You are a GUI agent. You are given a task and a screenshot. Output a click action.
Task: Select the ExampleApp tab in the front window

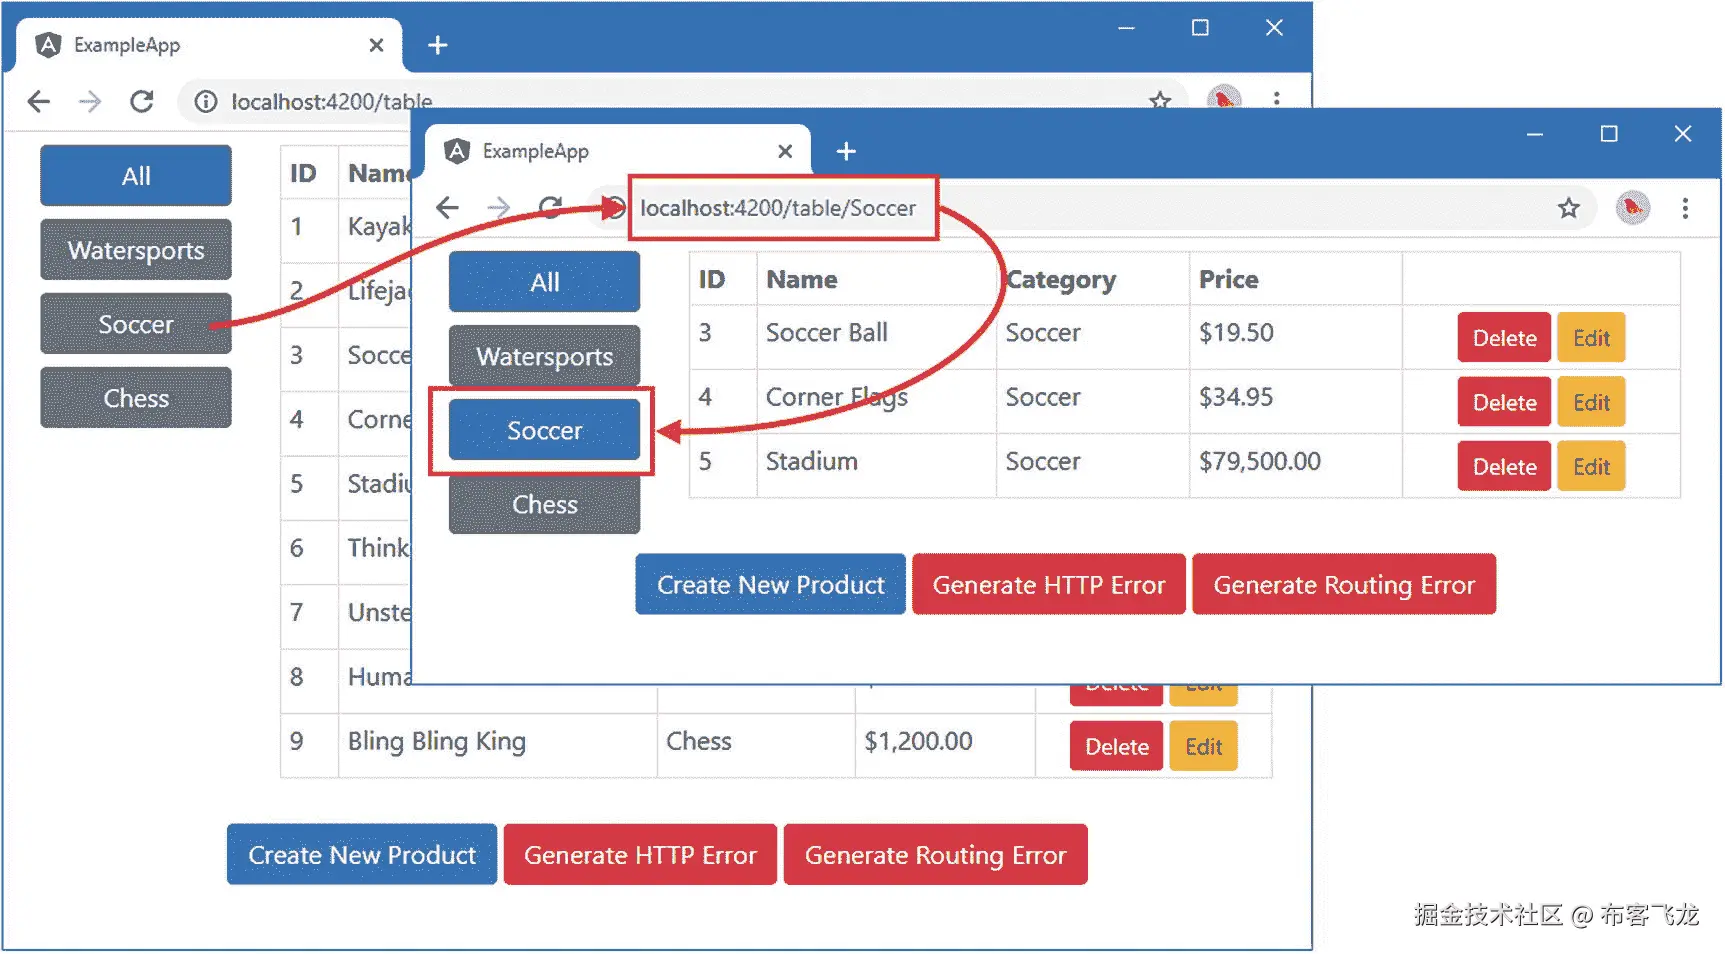(618, 151)
